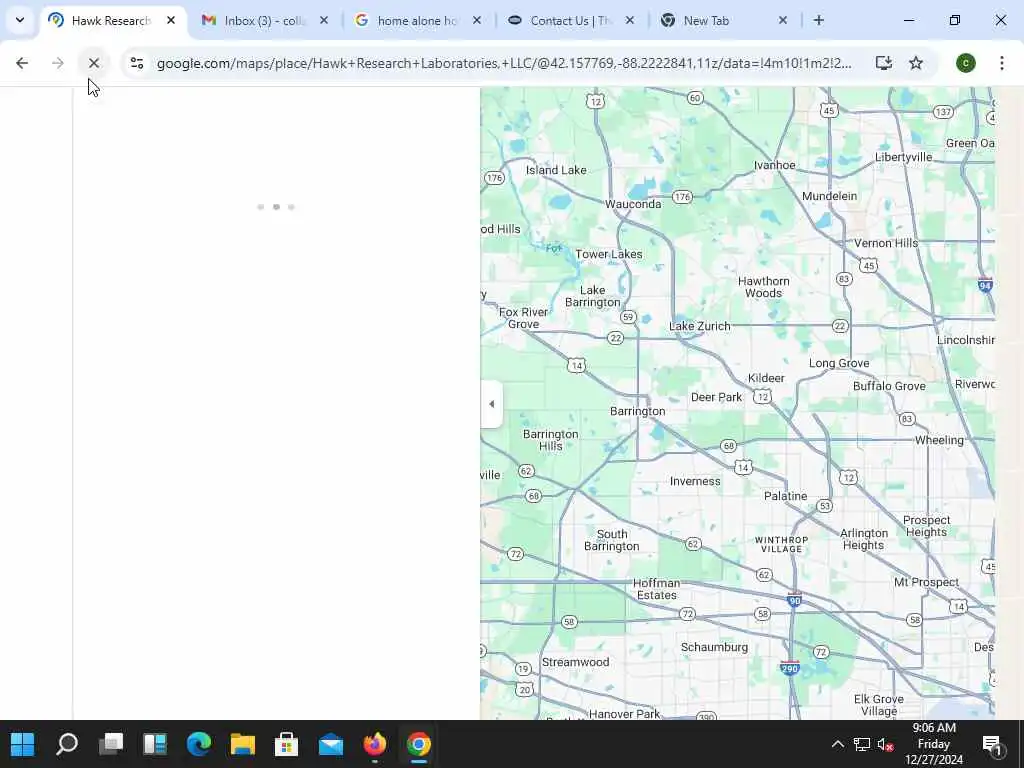Click Elk Grove Village label on the map
This screenshot has width=1024, height=768.
click(x=878, y=705)
